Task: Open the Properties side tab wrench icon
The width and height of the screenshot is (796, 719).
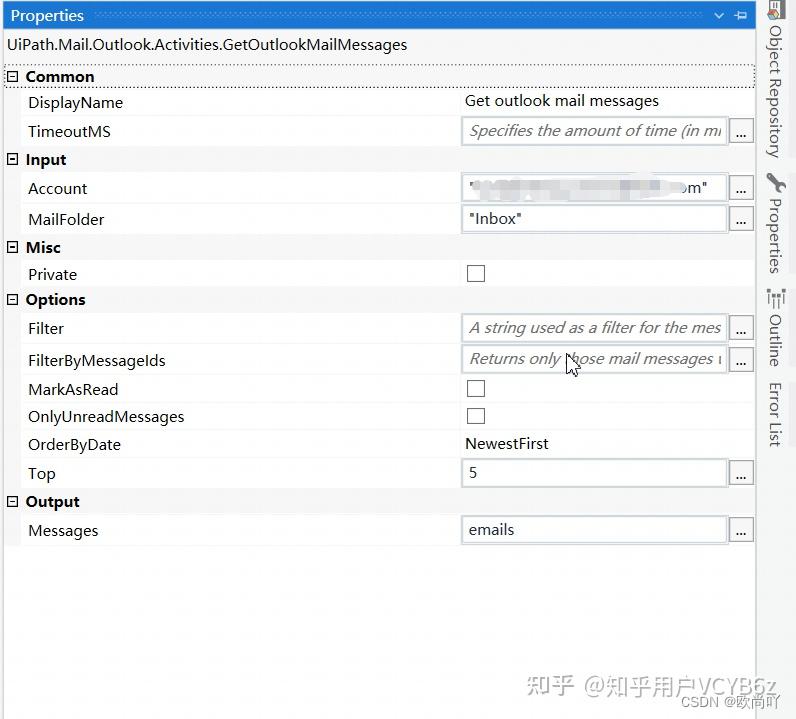Action: point(776,183)
